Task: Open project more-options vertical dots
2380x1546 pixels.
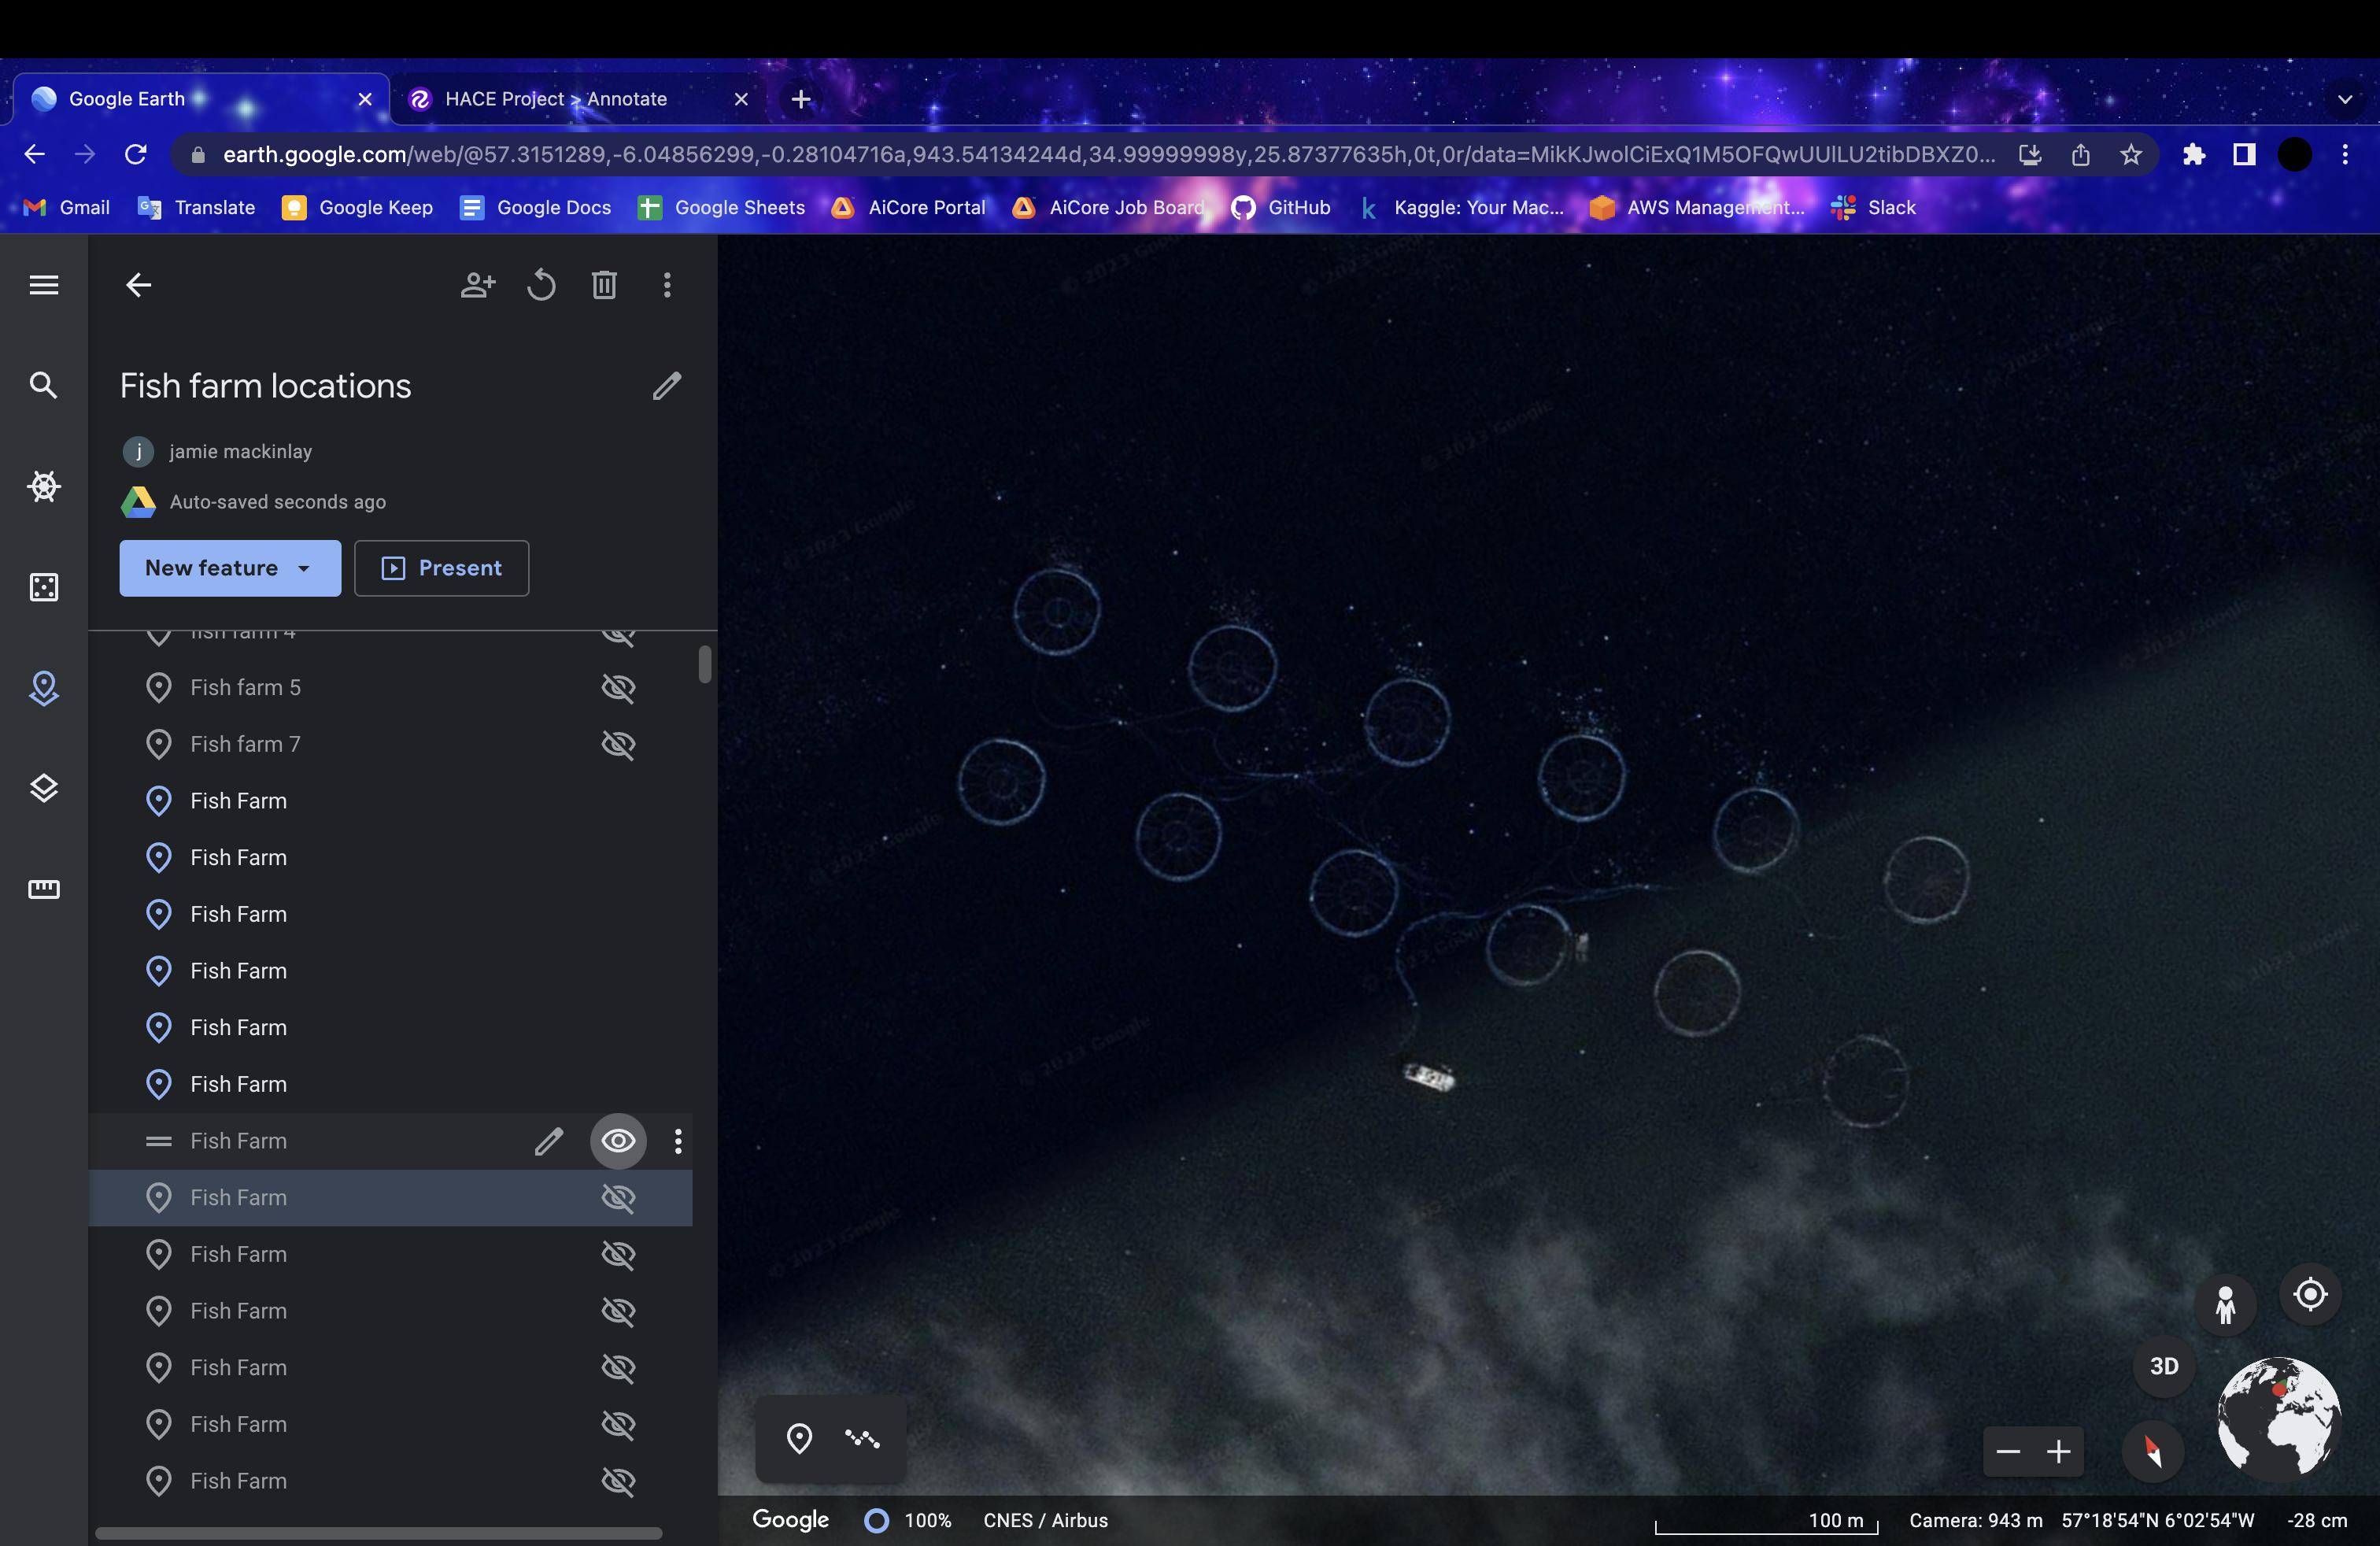Action: click(667, 285)
